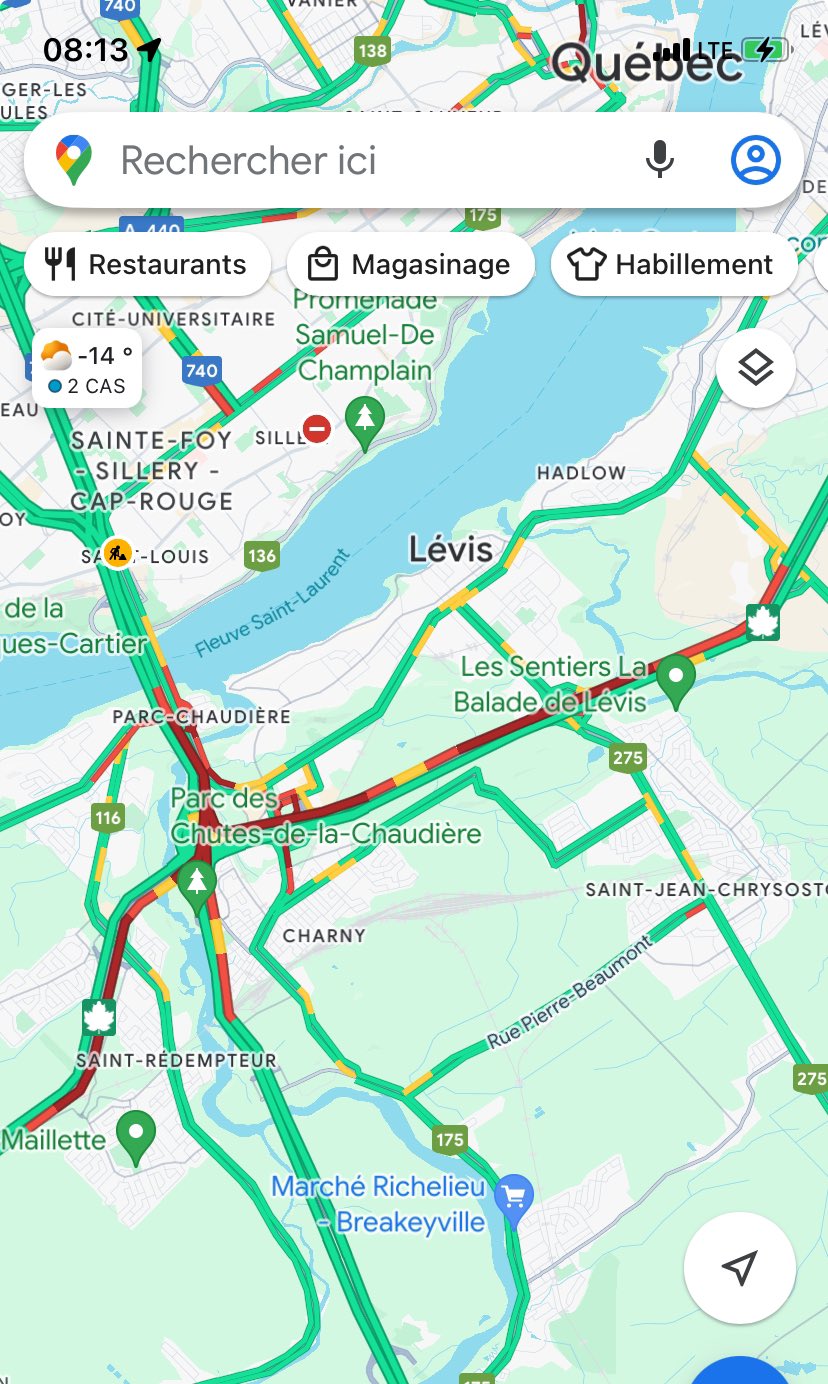Tap the Parc des Chutes-de-la-Chaudière tree pin
The width and height of the screenshot is (828, 1384).
pyautogui.click(x=198, y=886)
